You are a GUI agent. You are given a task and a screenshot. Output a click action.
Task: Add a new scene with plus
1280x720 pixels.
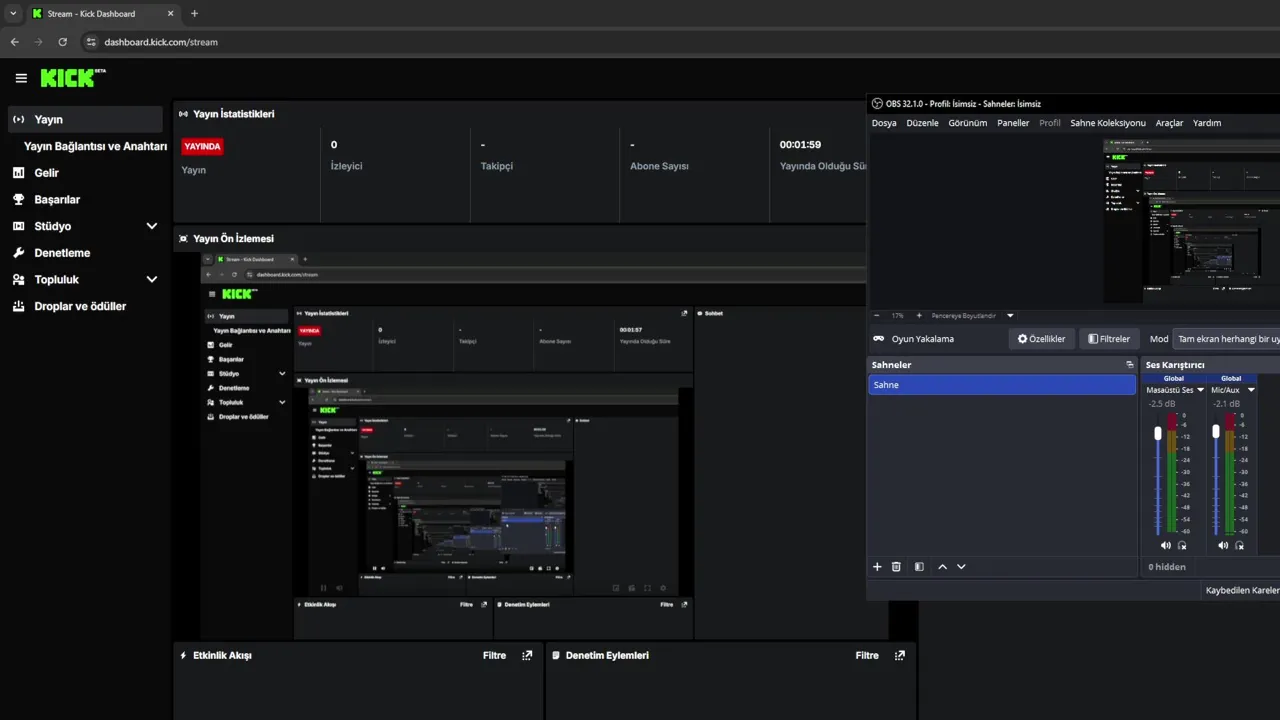coord(877,566)
